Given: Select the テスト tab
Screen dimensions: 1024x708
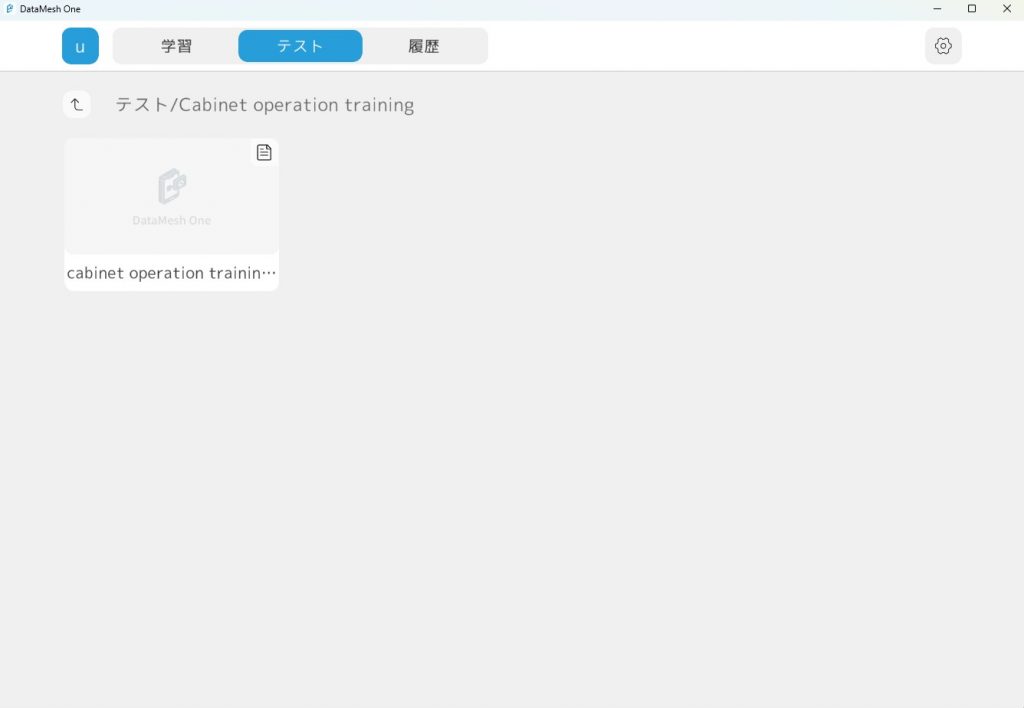Looking at the screenshot, I should (300, 46).
